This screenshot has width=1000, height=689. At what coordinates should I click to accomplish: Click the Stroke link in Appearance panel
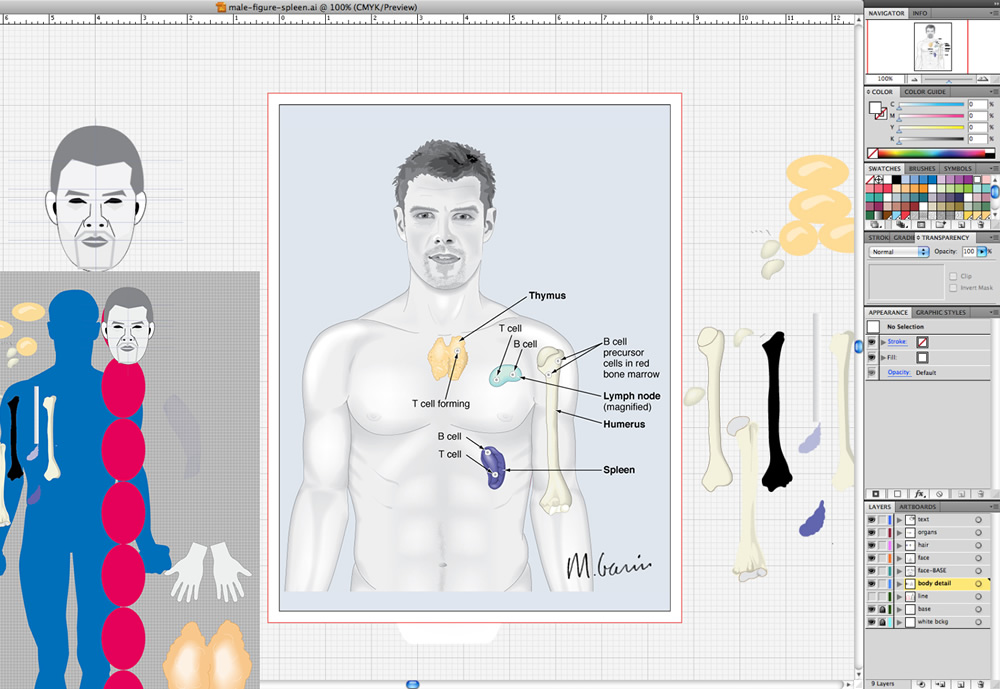897,342
